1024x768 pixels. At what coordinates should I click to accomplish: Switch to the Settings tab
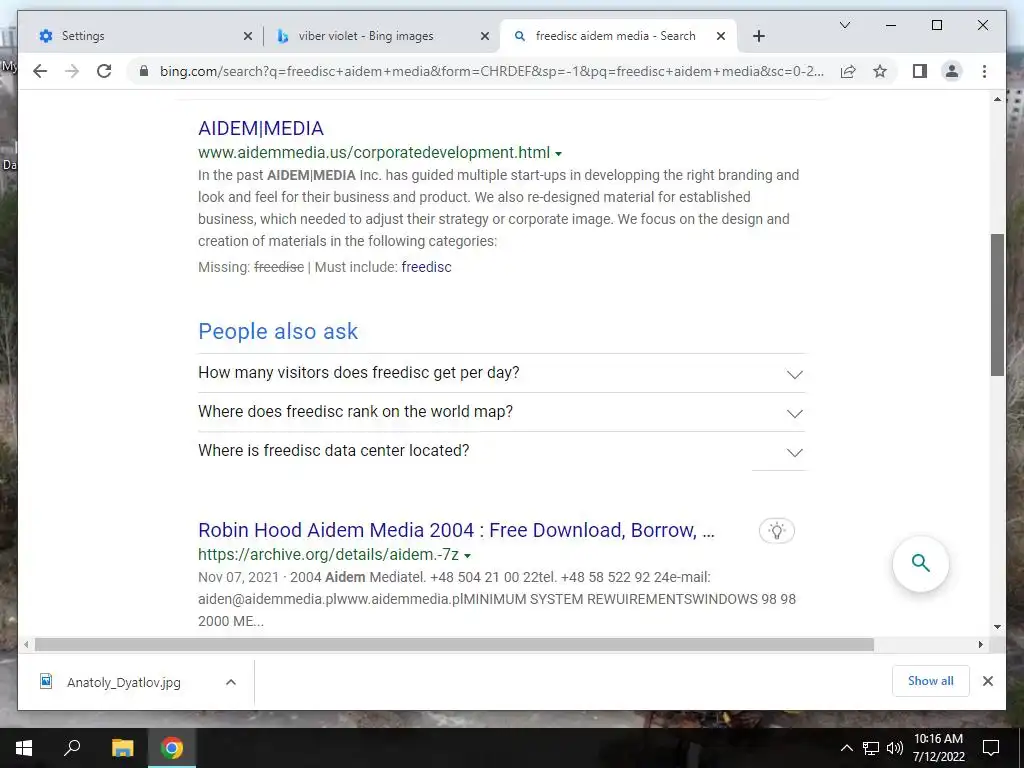(144, 36)
